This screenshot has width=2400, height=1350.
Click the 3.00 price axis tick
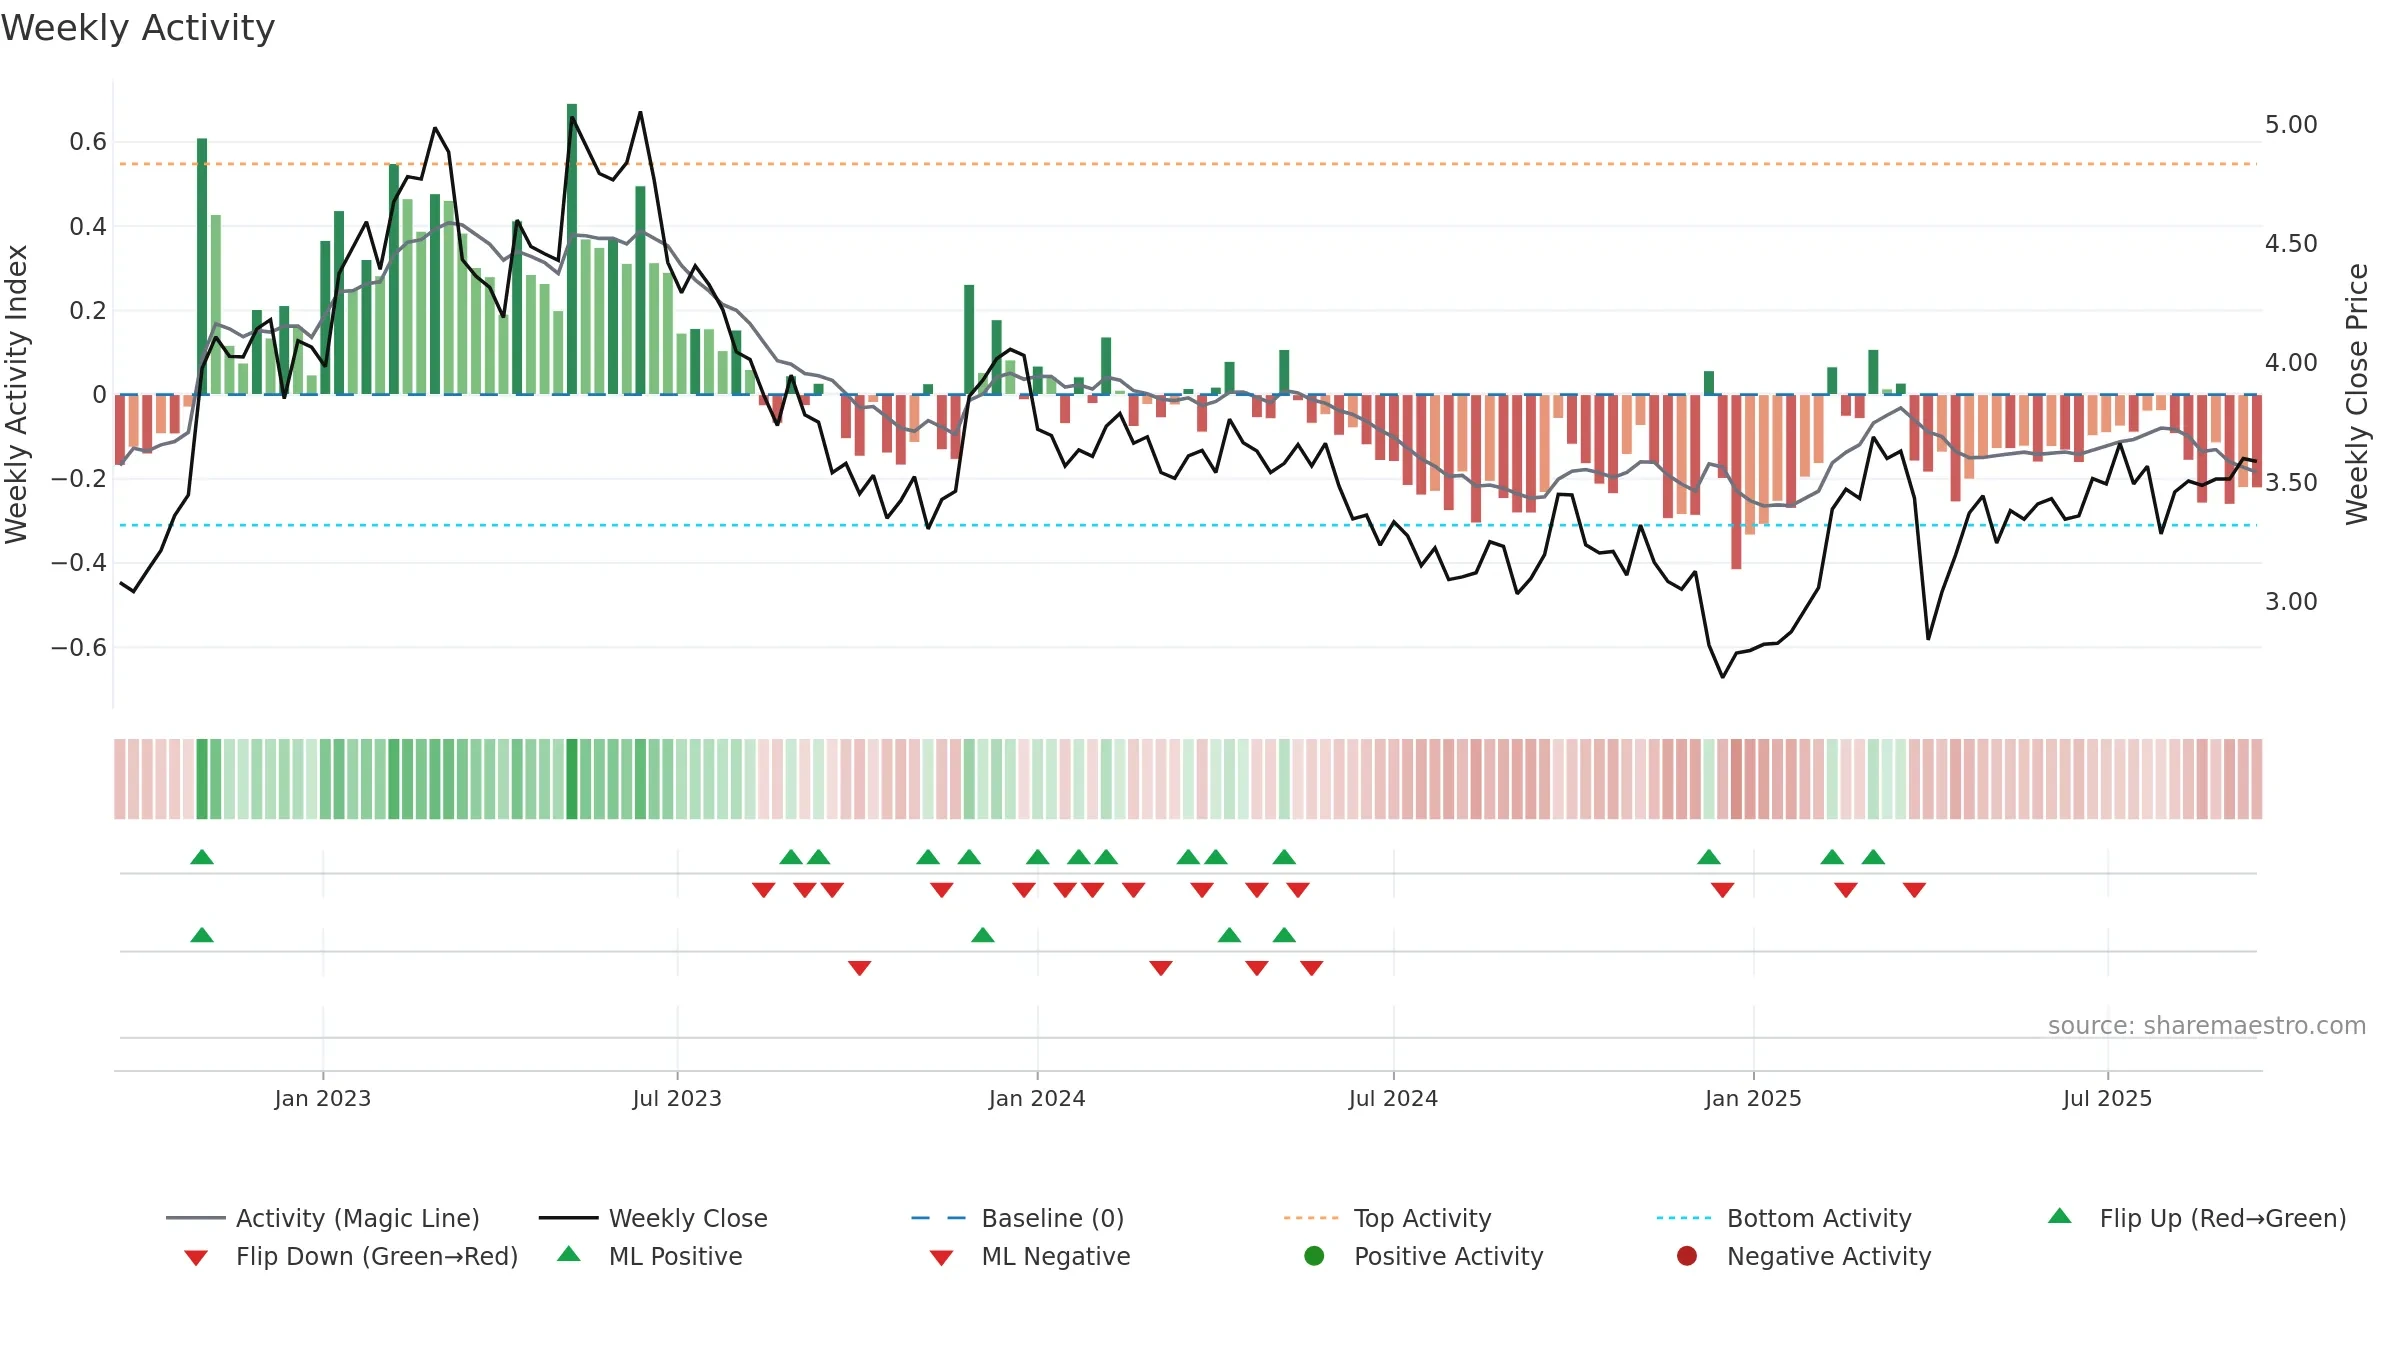2291,601
